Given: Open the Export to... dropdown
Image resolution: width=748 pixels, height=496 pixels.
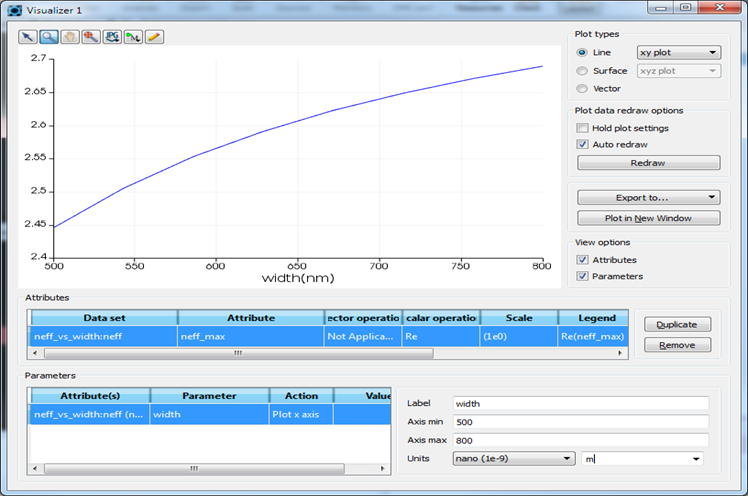Looking at the screenshot, I should [649, 197].
